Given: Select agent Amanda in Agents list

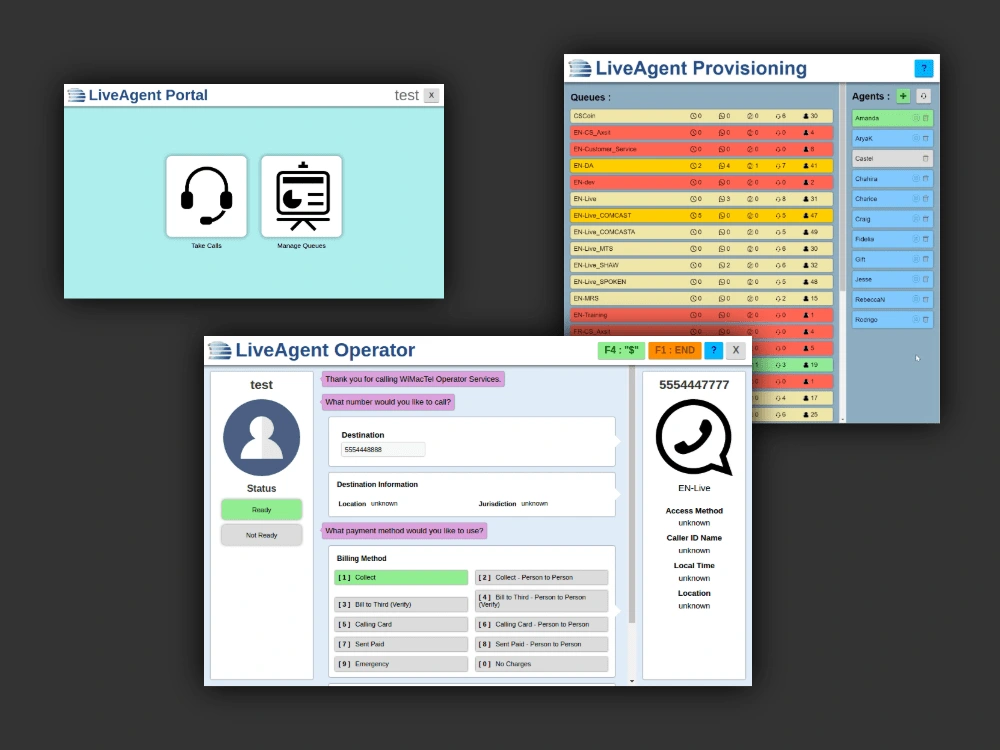Looking at the screenshot, I should click(x=892, y=118).
